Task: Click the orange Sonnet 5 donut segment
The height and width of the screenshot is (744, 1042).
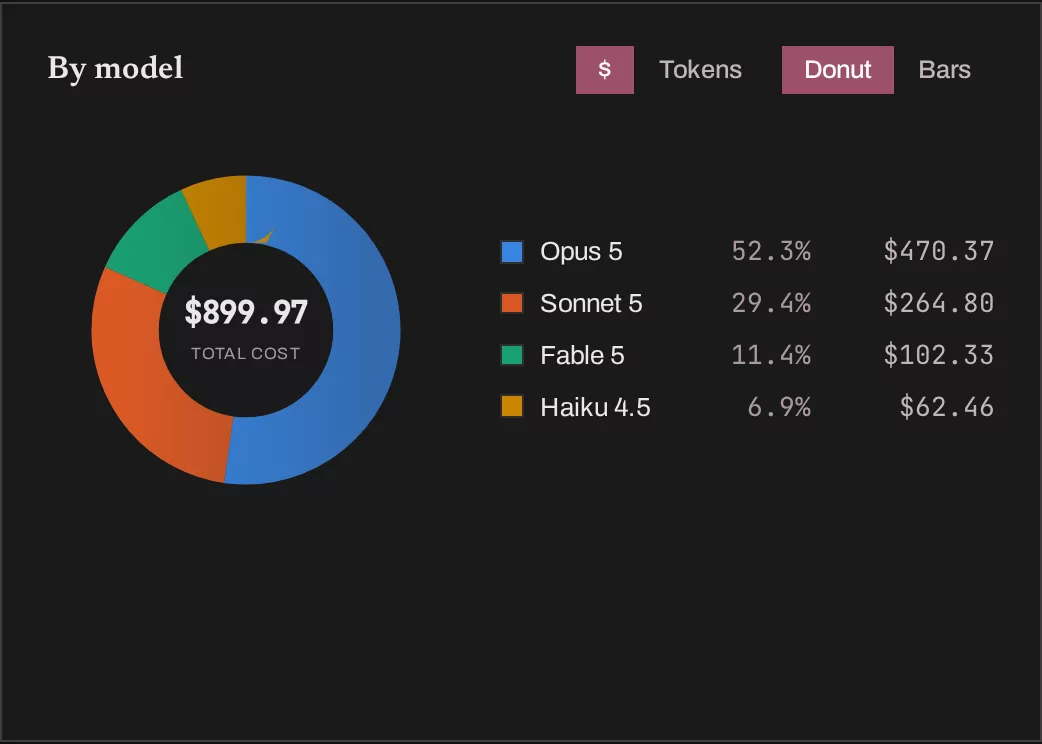Action: [143, 385]
